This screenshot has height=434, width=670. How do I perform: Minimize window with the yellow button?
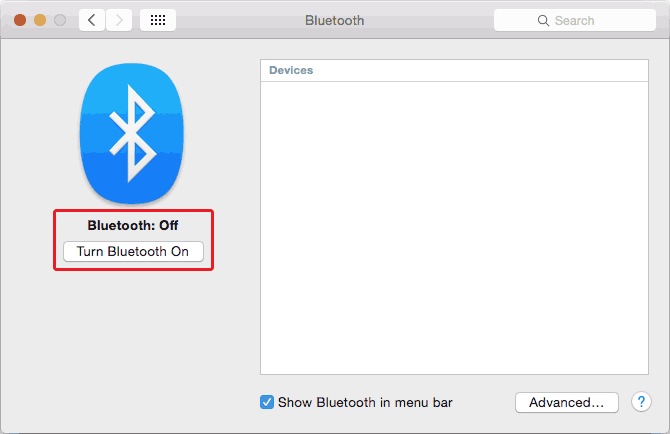tap(40, 20)
